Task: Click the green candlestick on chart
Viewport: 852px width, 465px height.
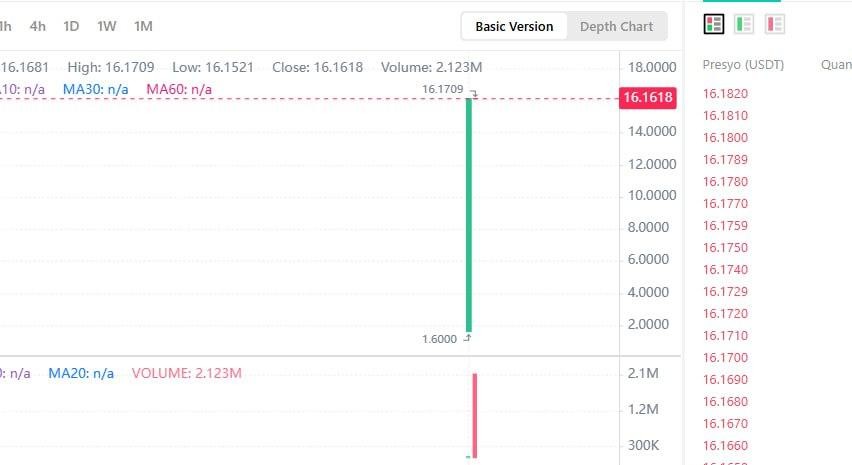Action: click(468, 215)
